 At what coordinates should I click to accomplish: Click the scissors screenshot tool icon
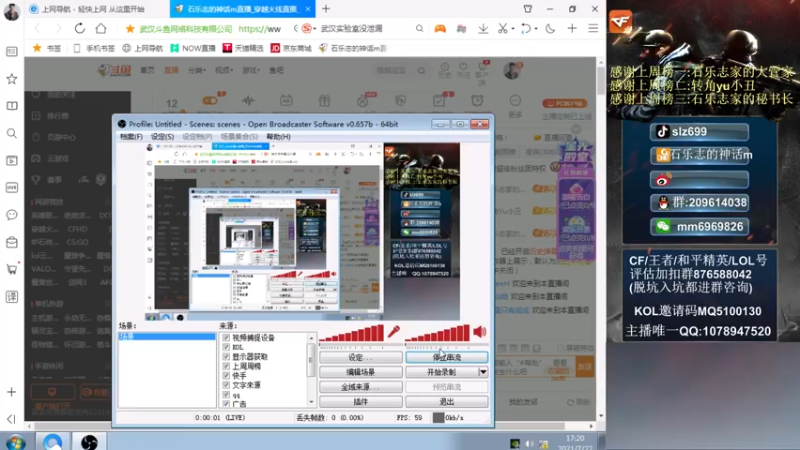(503, 29)
